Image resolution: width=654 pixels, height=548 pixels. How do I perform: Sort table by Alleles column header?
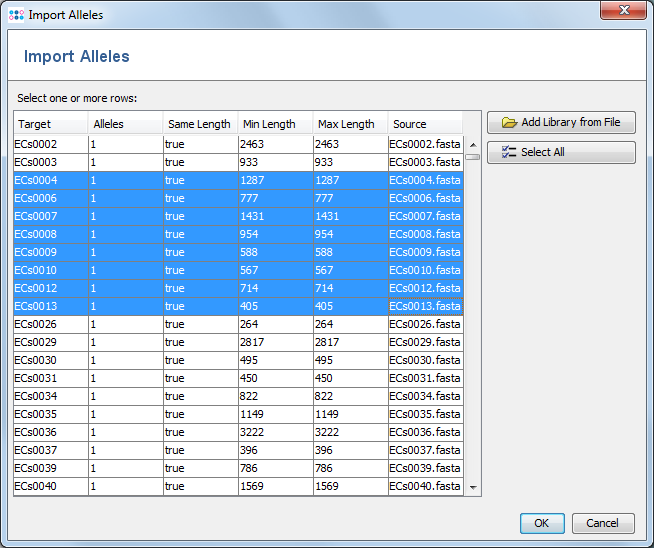[125, 124]
